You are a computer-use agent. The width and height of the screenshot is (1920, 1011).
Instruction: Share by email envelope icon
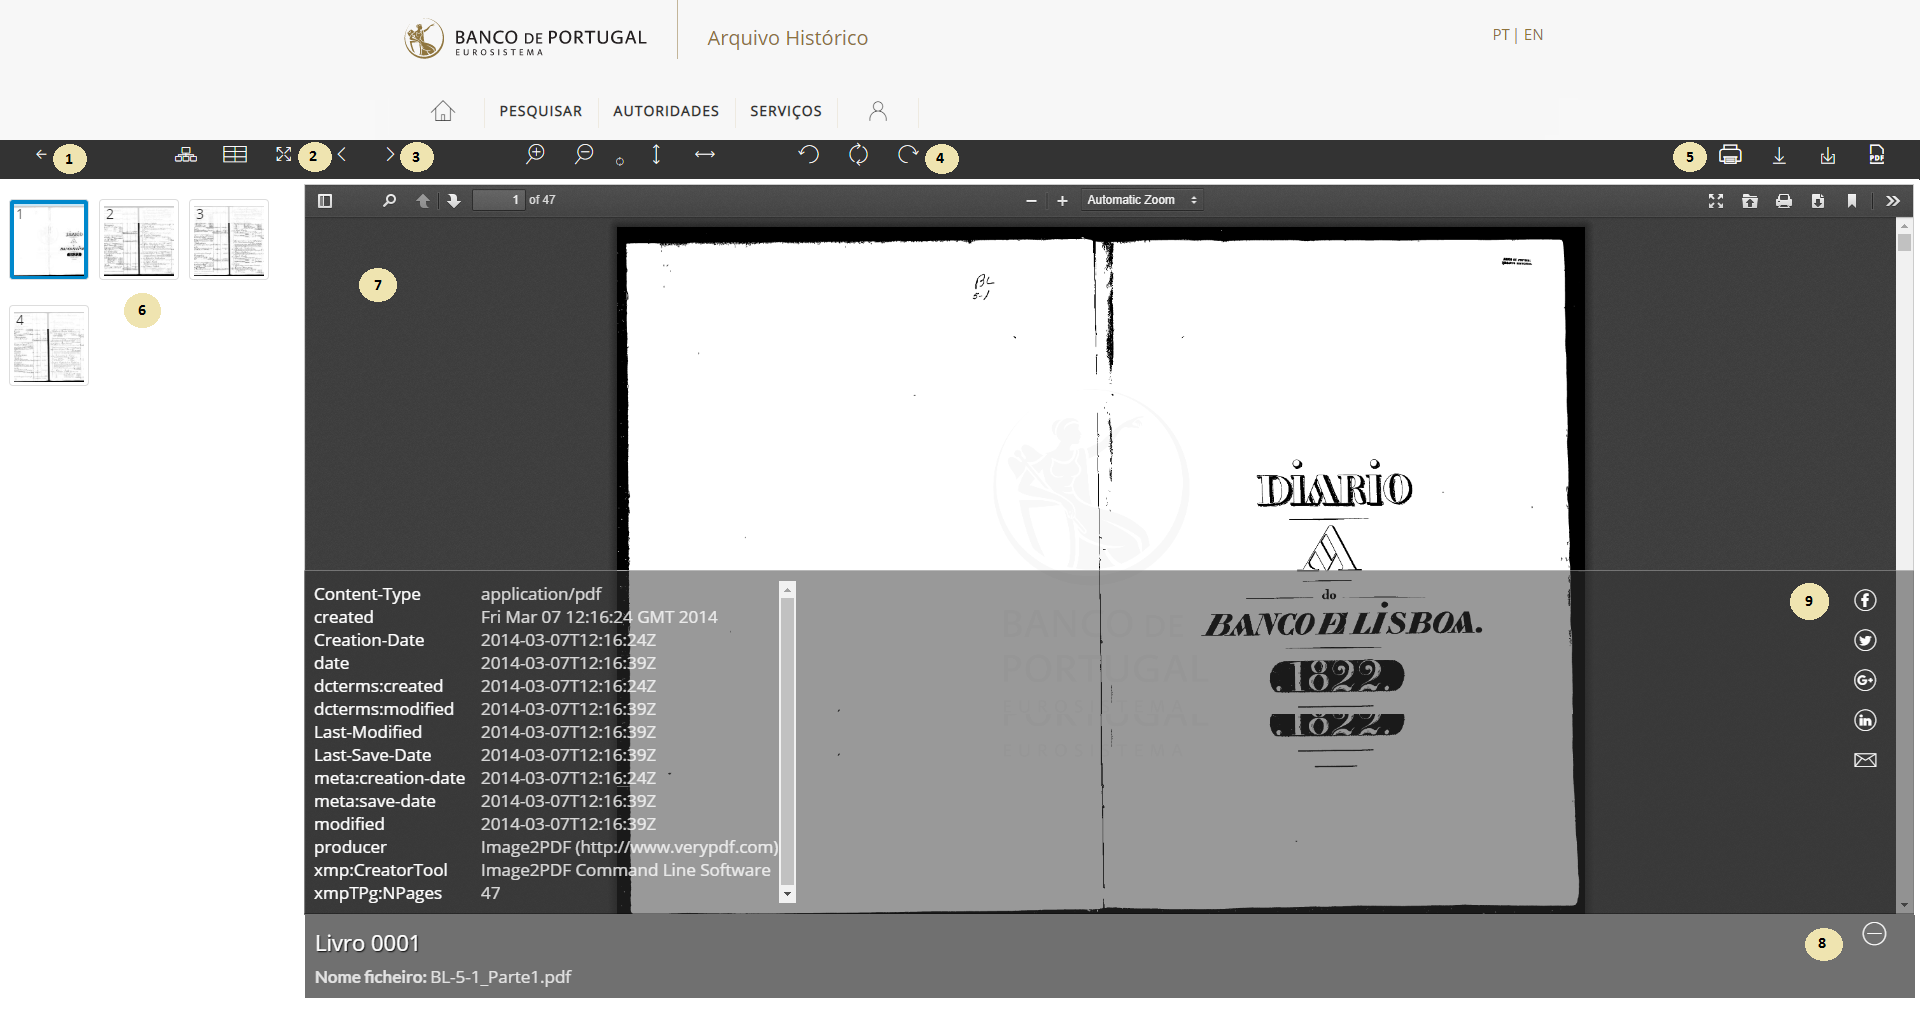tap(1865, 760)
